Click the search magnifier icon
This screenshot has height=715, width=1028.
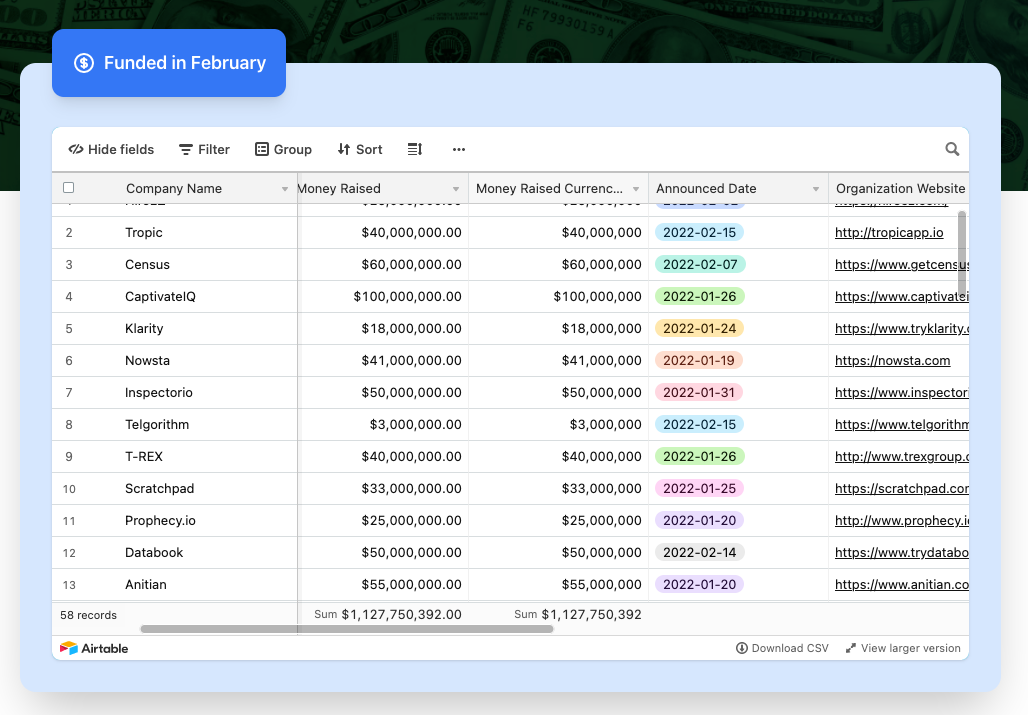952,149
